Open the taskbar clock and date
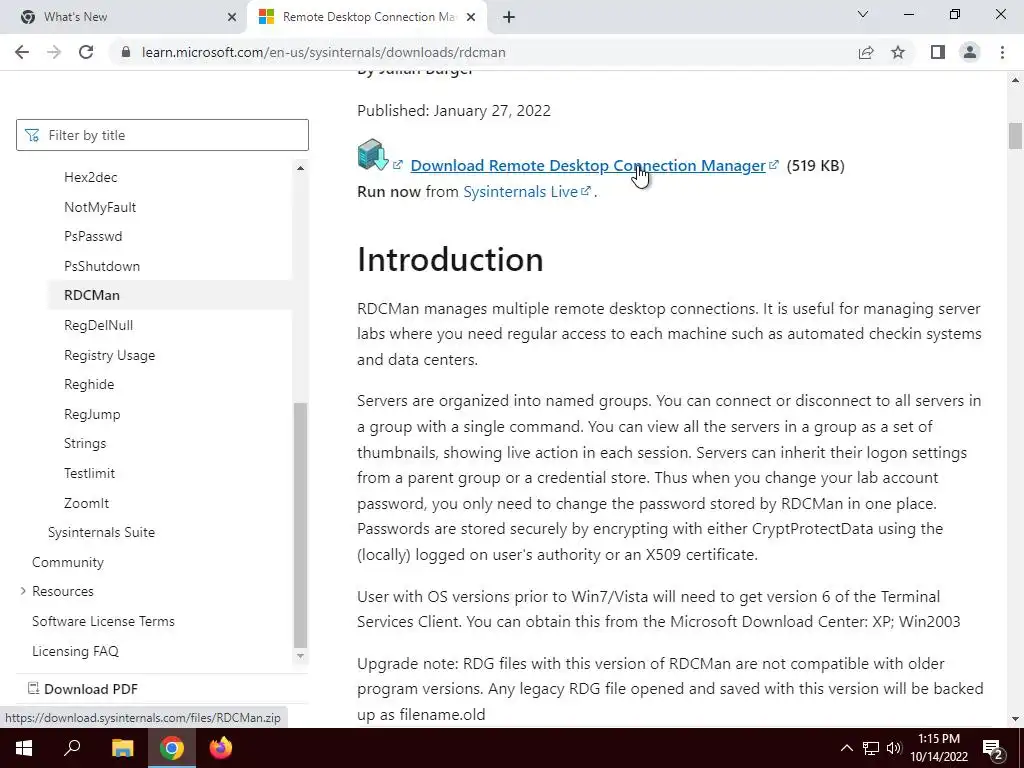Viewport: 1024px width, 768px height. (x=939, y=748)
